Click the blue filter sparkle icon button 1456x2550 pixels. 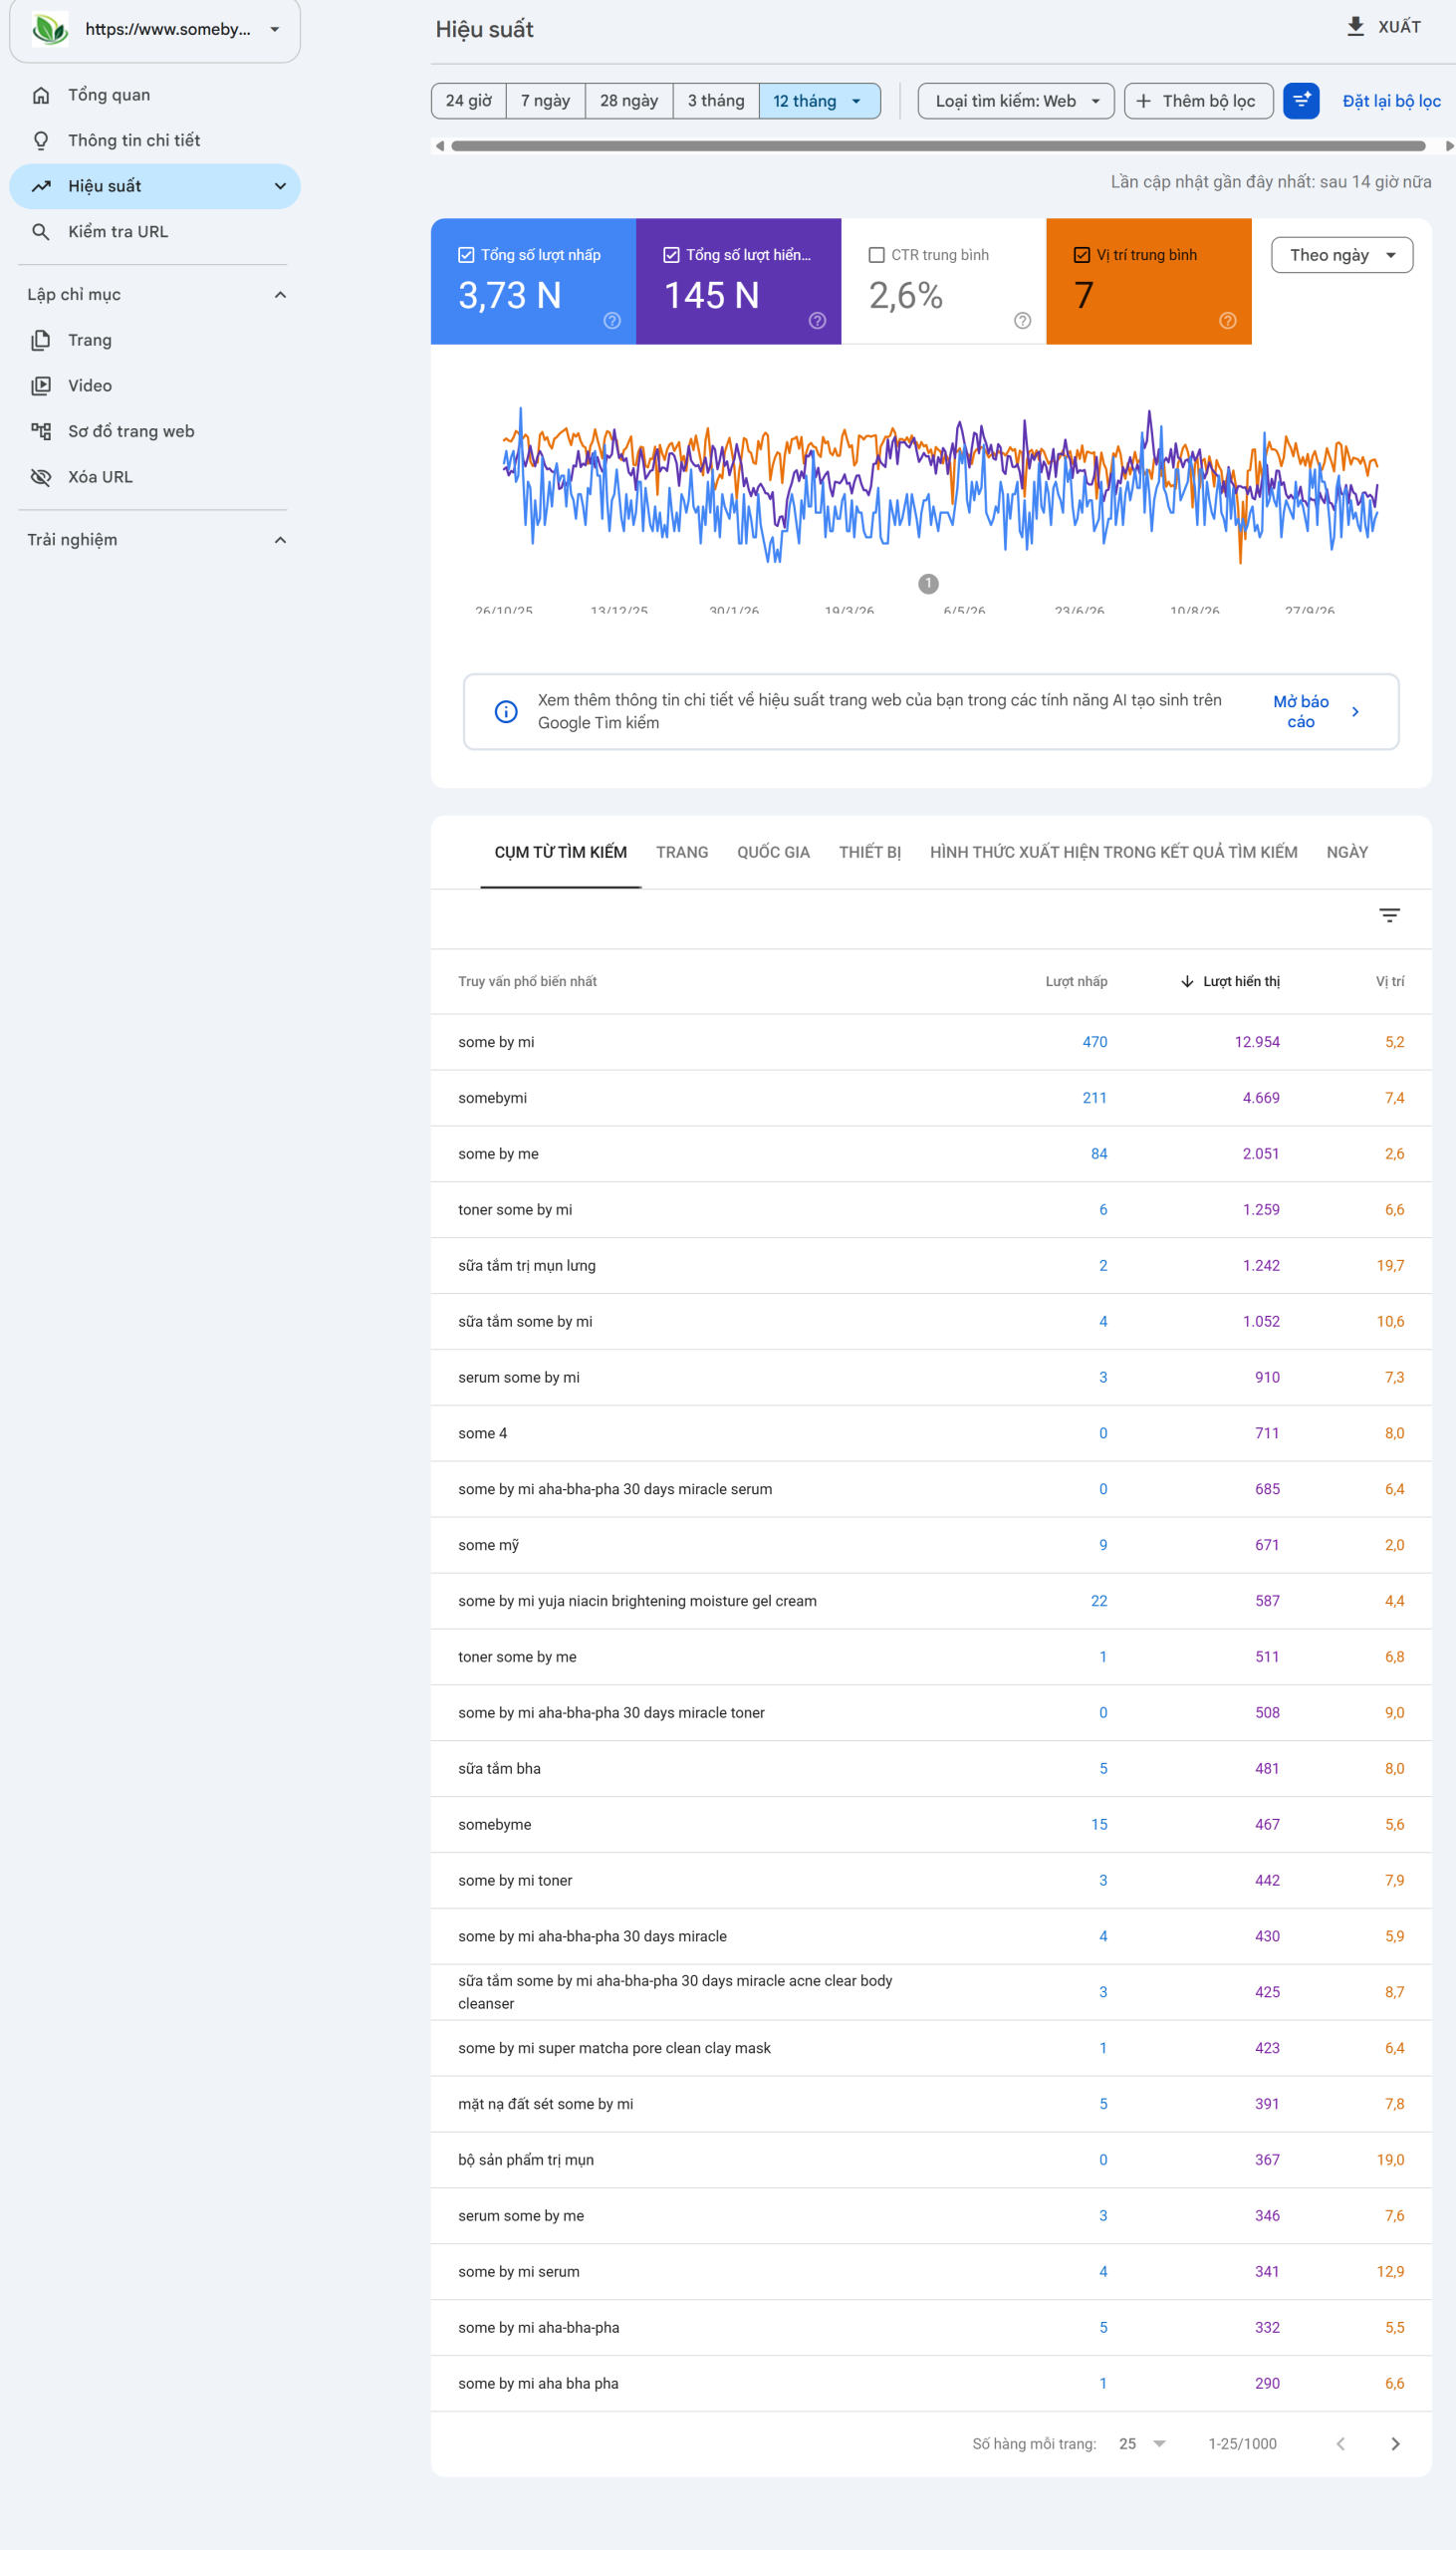click(1301, 101)
